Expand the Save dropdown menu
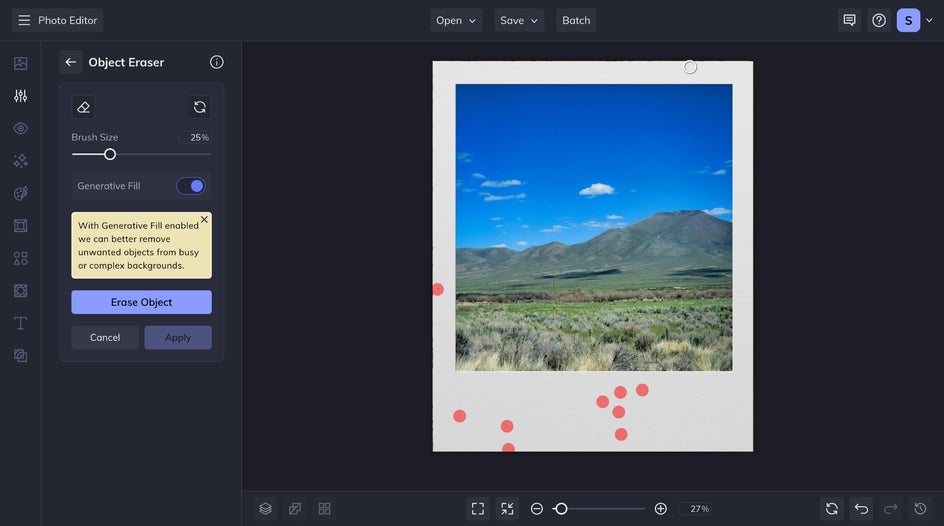 pyautogui.click(x=518, y=20)
